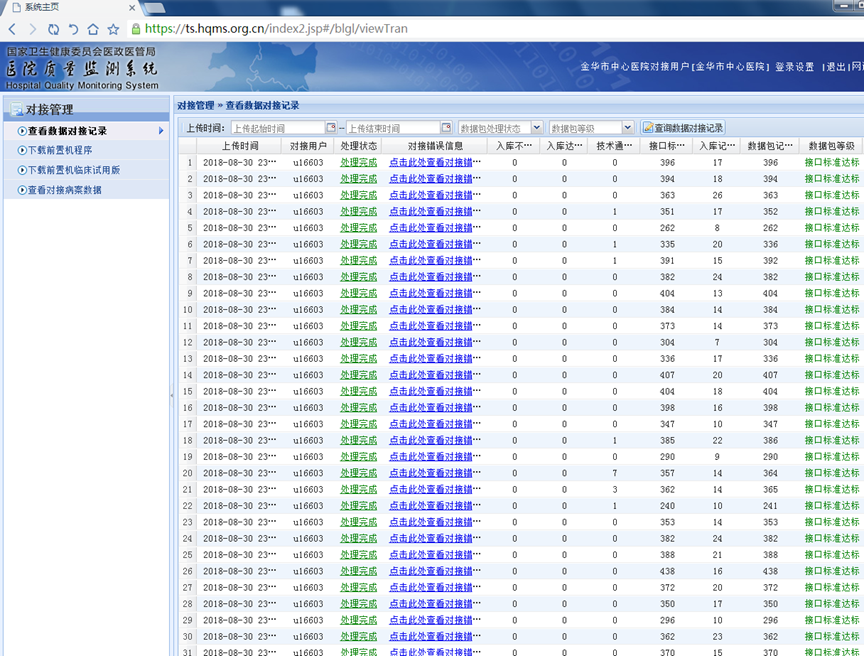Click 接口标准达标 grade in row 13
The height and width of the screenshot is (656, 864).
[x=832, y=359]
